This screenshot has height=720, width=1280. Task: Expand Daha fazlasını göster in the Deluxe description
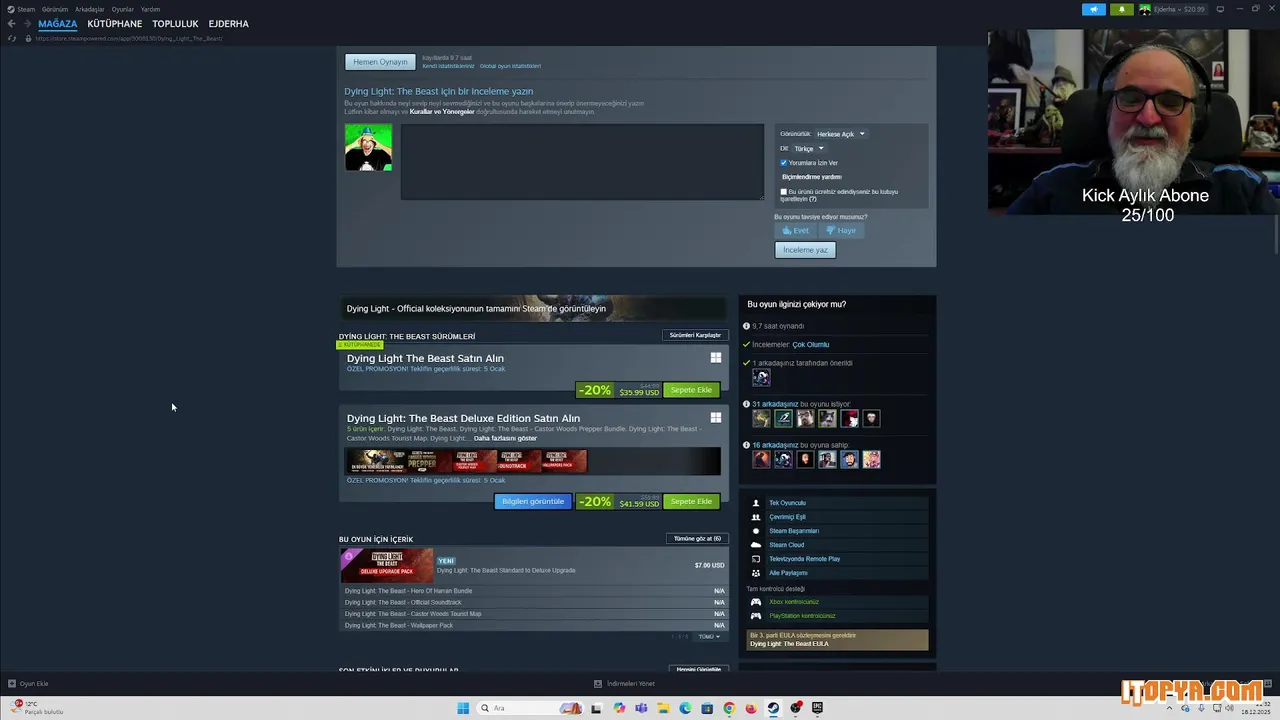click(505, 438)
